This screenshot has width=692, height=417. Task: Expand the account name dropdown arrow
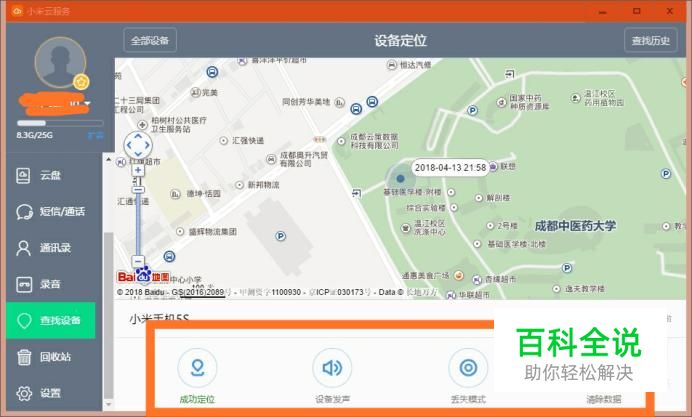tap(87, 104)
